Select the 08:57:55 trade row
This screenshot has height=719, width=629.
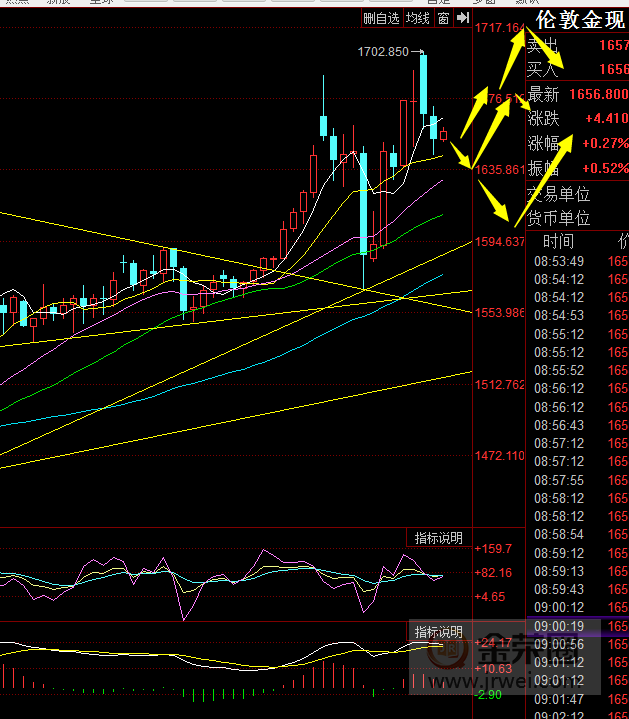(578, 480)
